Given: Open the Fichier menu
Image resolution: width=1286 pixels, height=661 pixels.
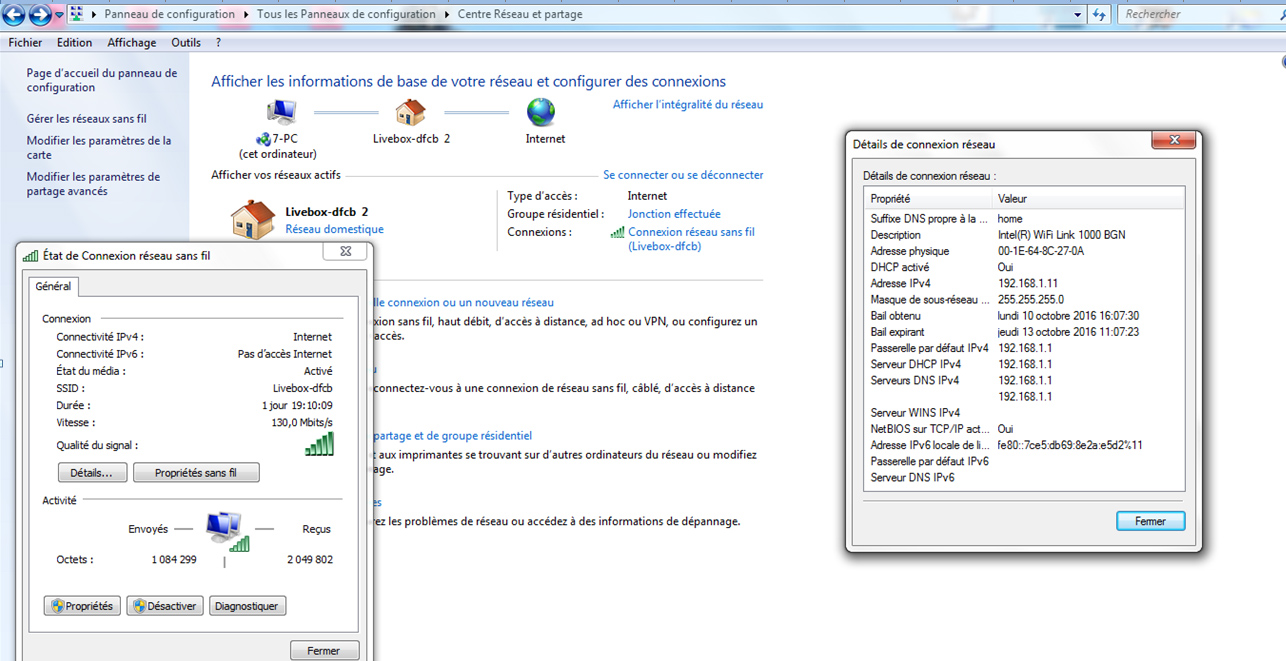Looking at the screenshot, I should [25, 43].
